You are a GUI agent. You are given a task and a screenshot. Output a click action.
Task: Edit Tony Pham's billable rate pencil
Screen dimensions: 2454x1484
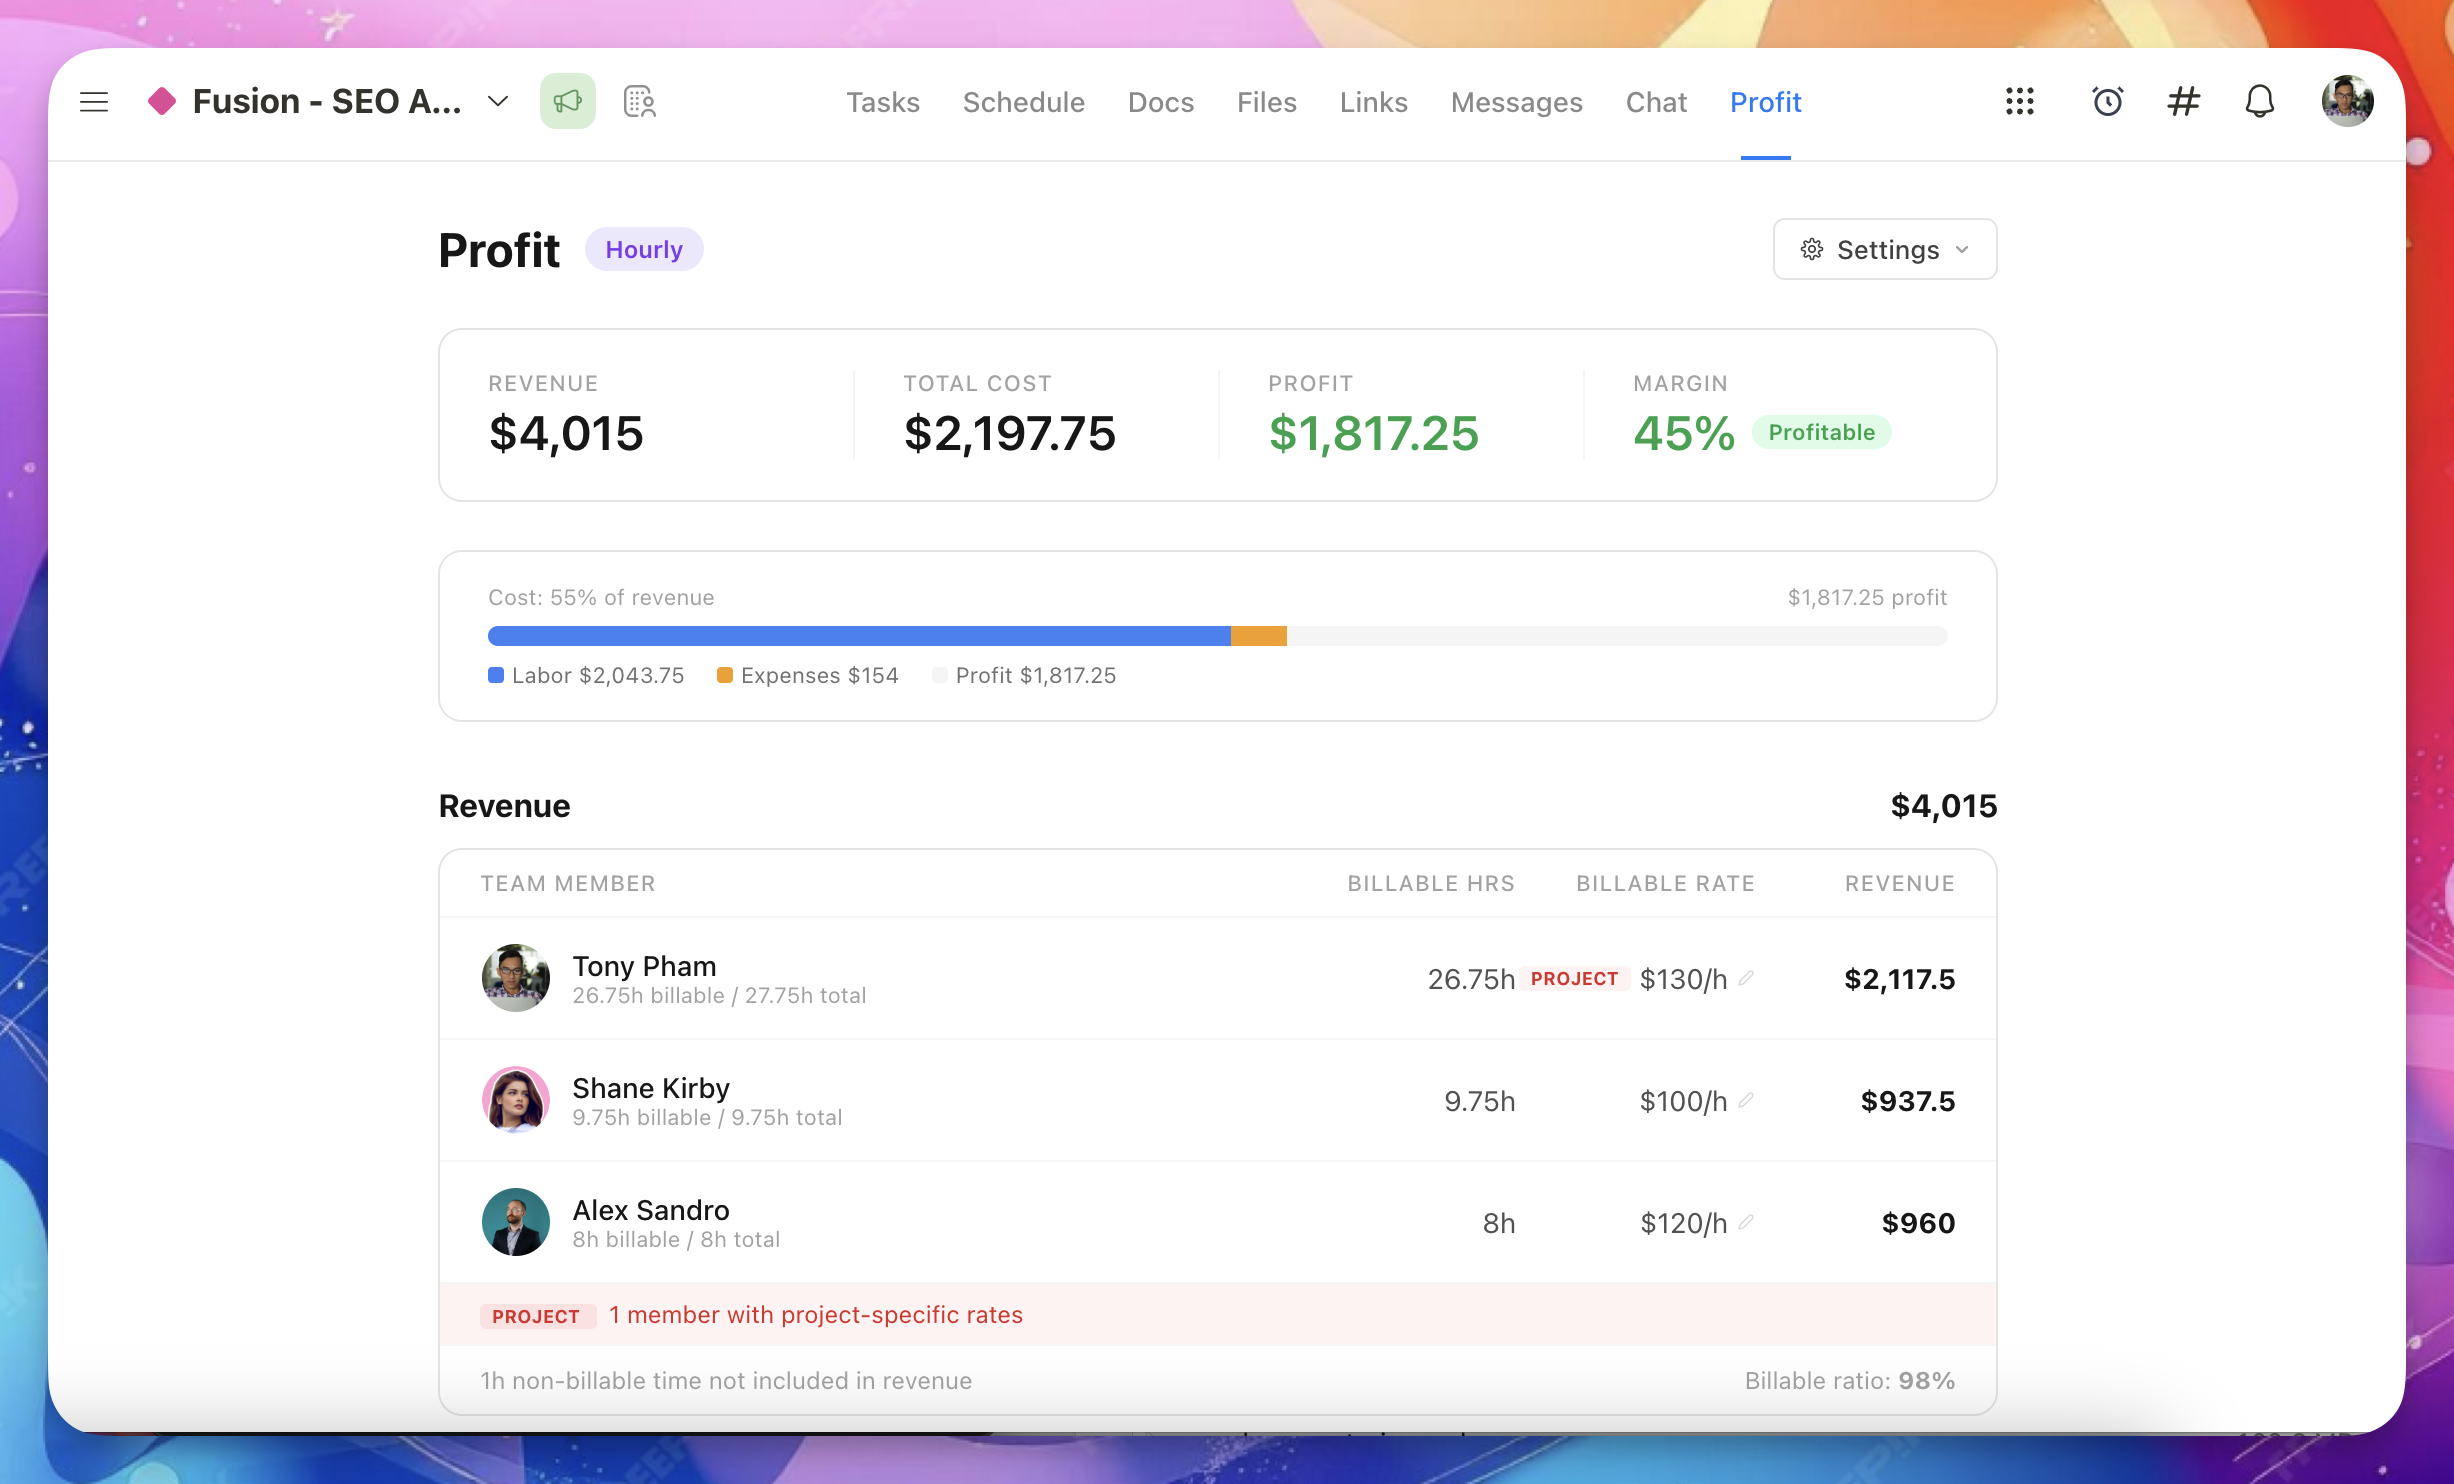1746,978
